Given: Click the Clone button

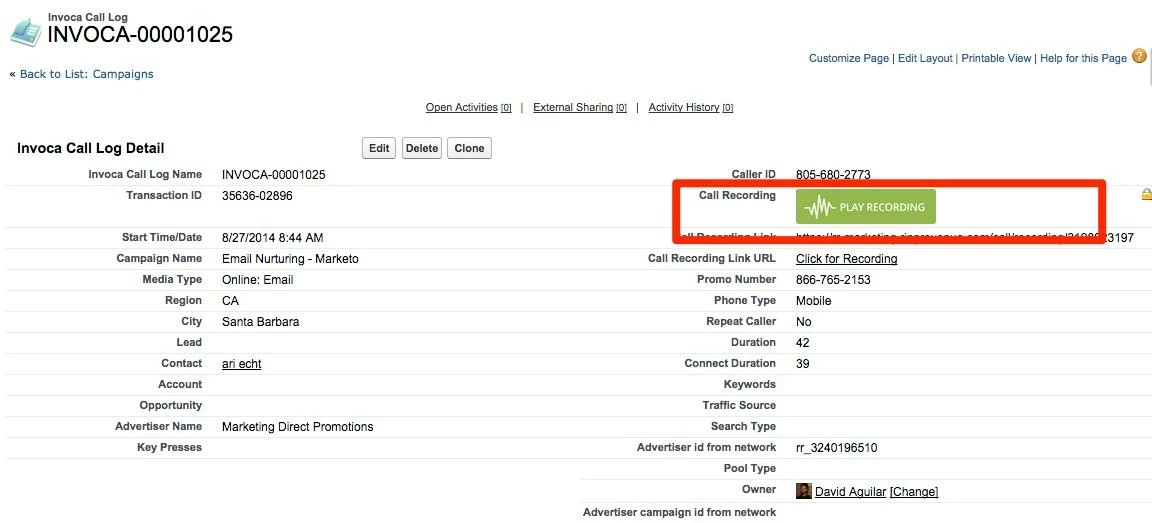Looking at the screenshot, I should 469,148.
